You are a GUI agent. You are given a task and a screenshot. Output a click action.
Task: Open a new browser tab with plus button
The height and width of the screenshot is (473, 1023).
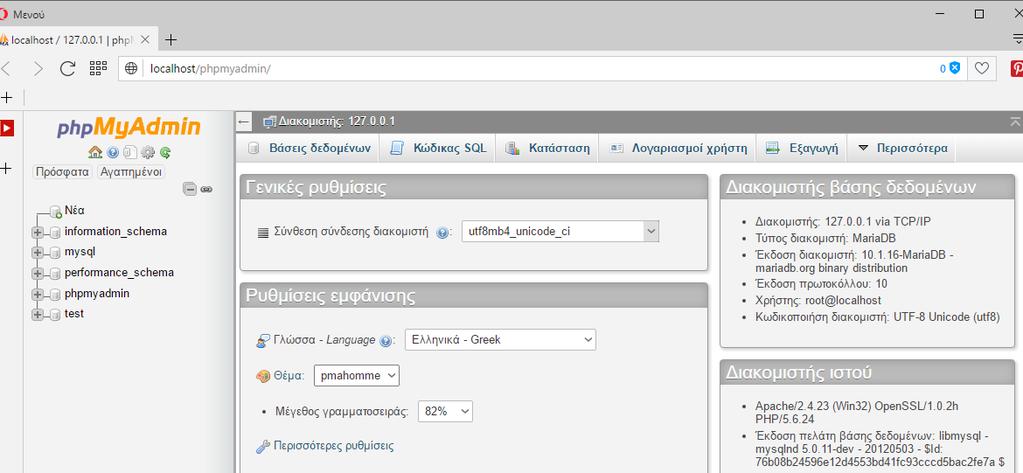click(170, 40)
